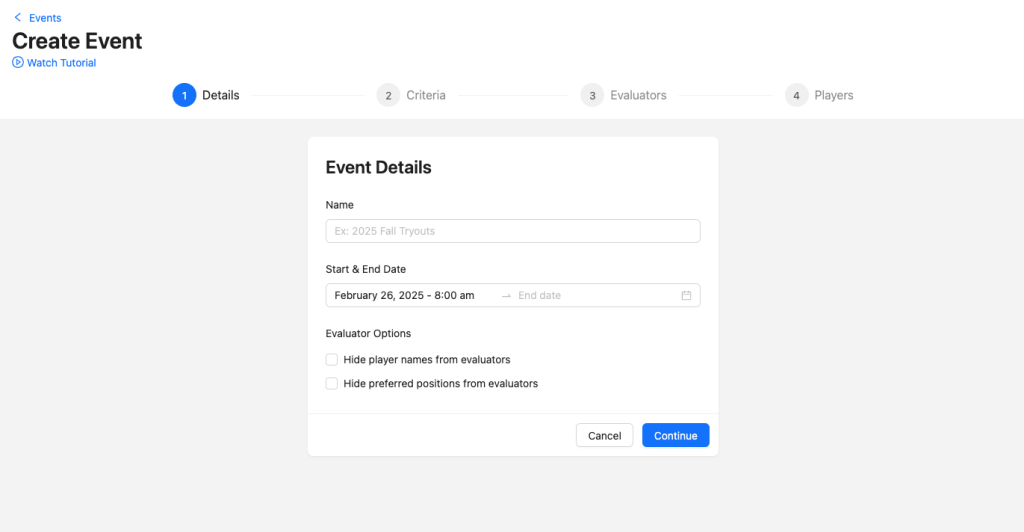Enable Hide player names from evaluators
The height and width of the screenshot is (532, 1024).
332,360
